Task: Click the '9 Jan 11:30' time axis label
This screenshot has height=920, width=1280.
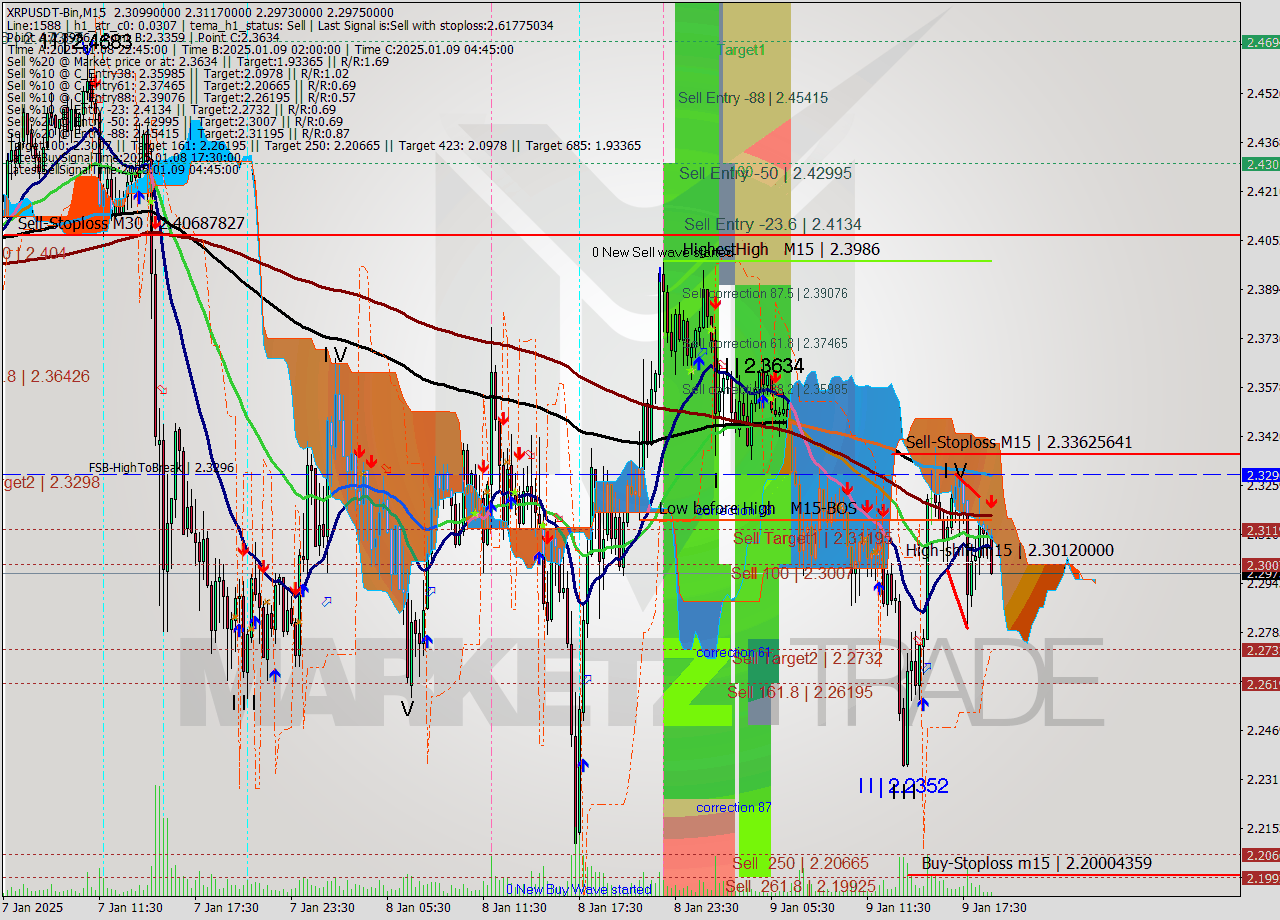Action: click(898, 908)
